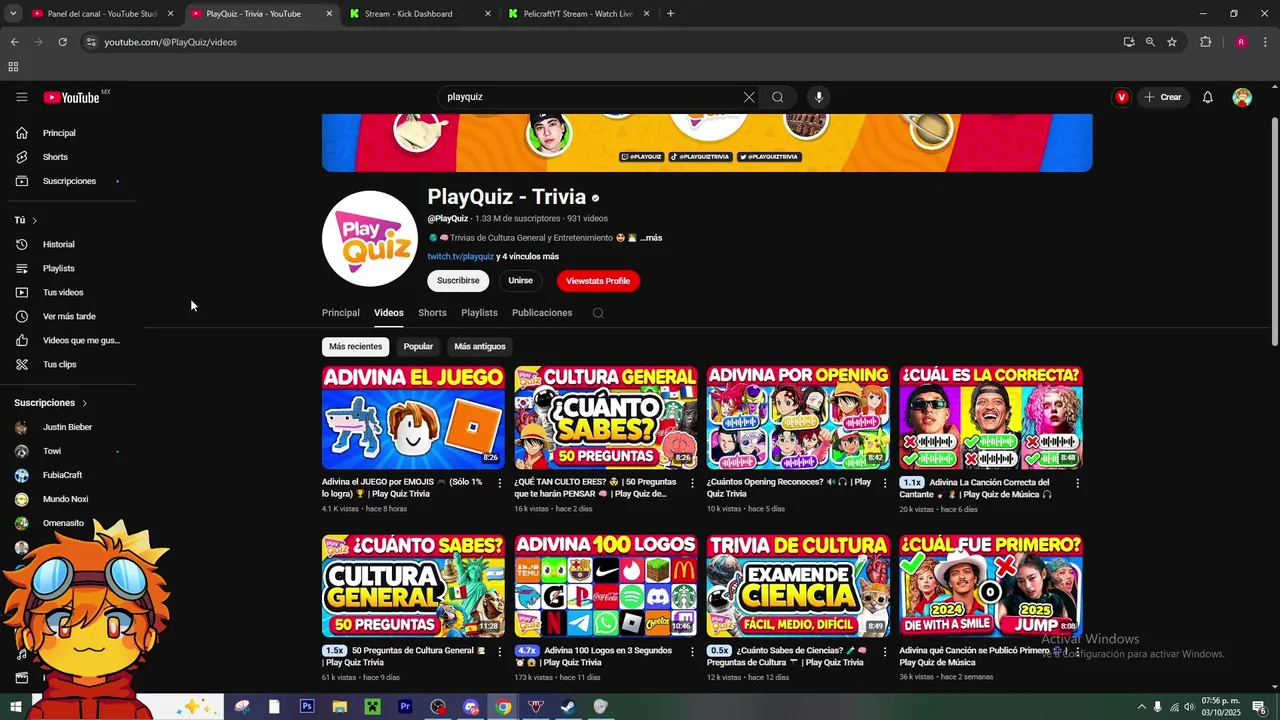Expand the Suscripciones section header chevron
The image size is (1280, 720).
click(x=85, y=403)
